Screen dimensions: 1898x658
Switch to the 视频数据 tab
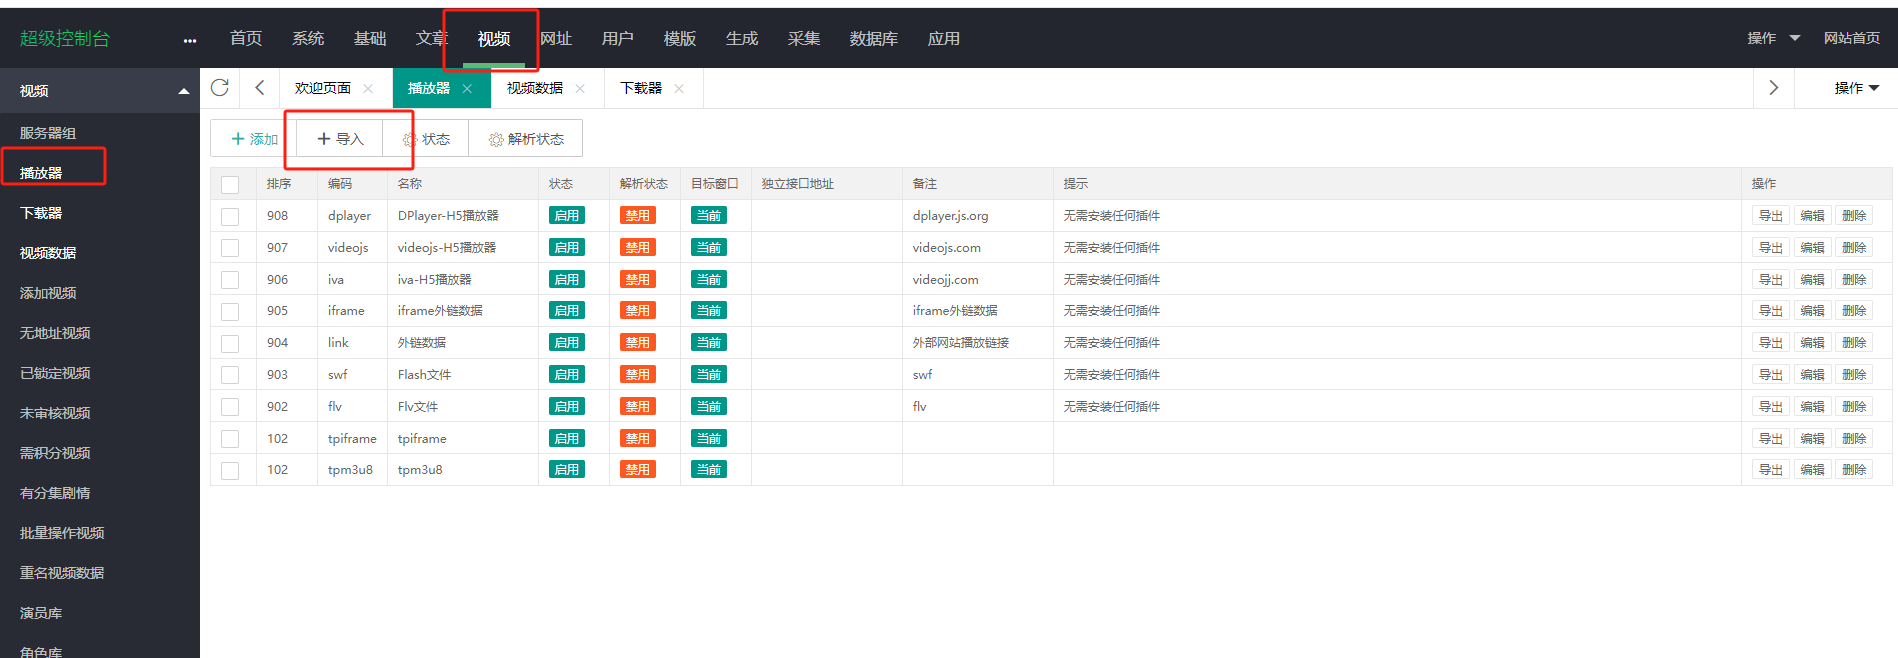click(535, 88)
